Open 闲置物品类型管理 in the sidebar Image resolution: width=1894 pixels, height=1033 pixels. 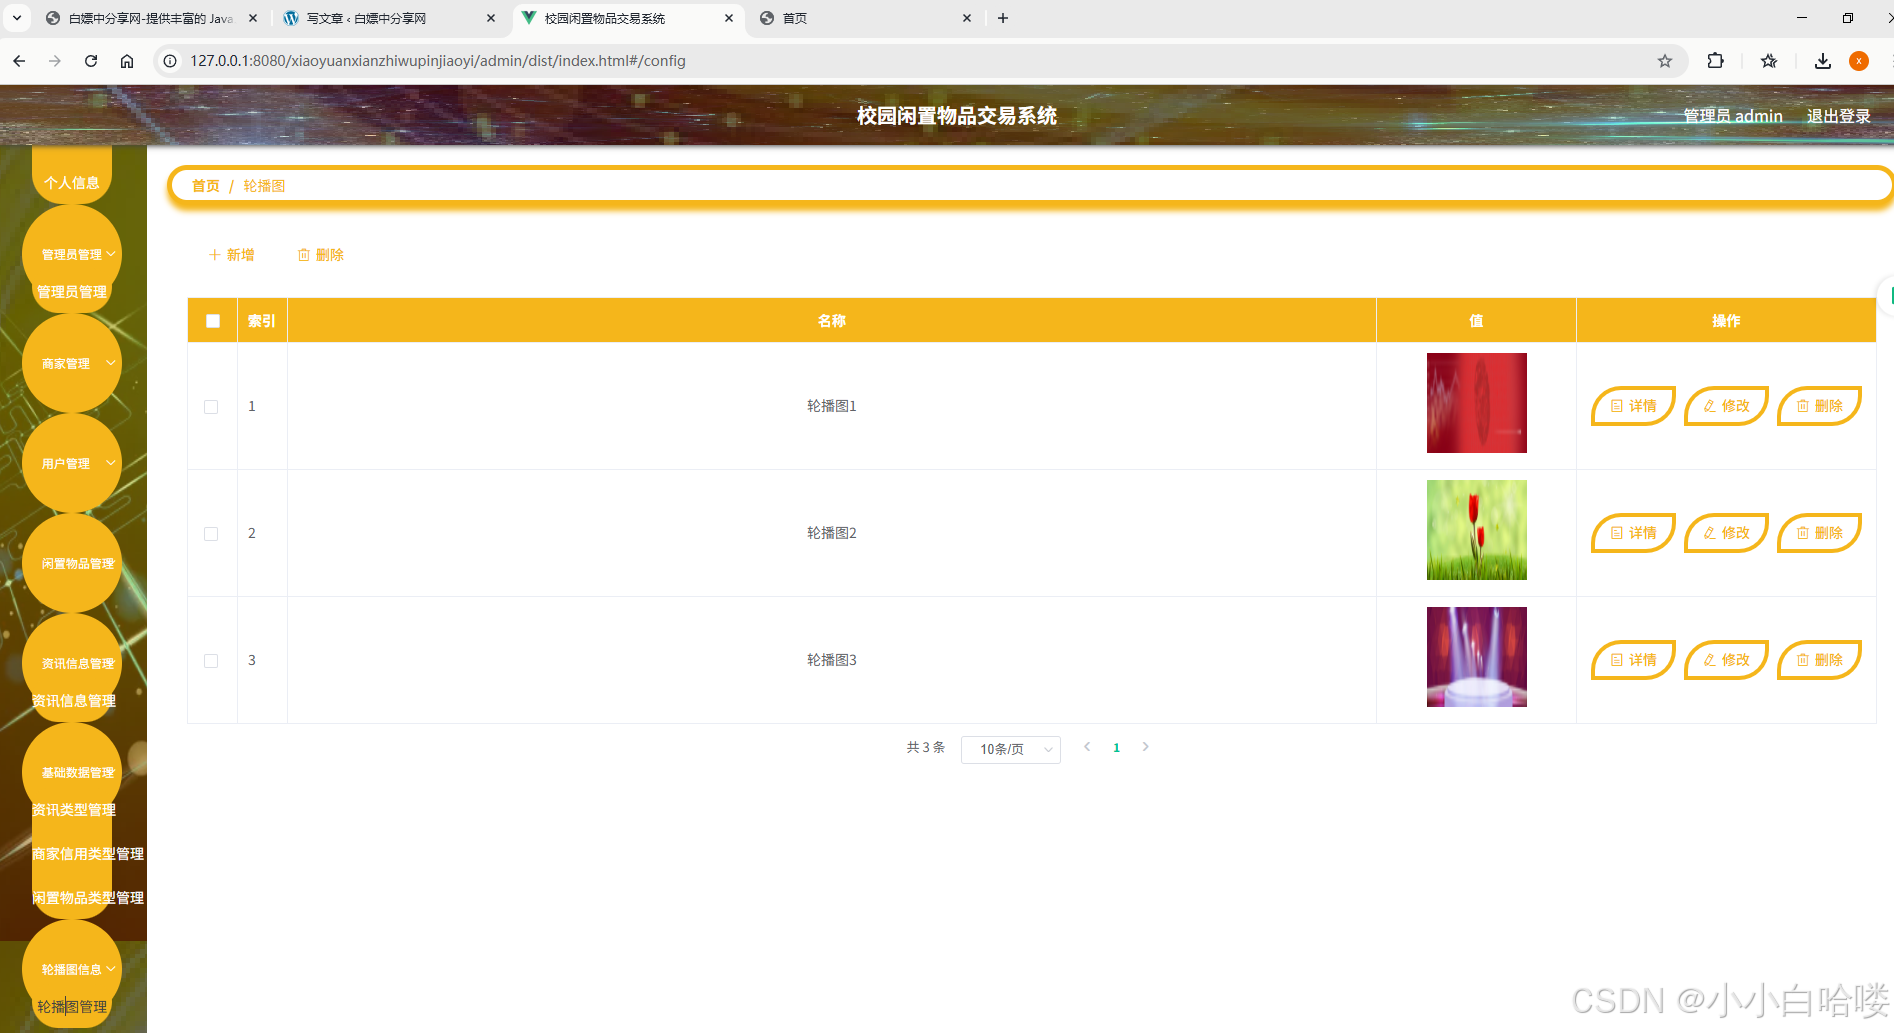(88, 898)
